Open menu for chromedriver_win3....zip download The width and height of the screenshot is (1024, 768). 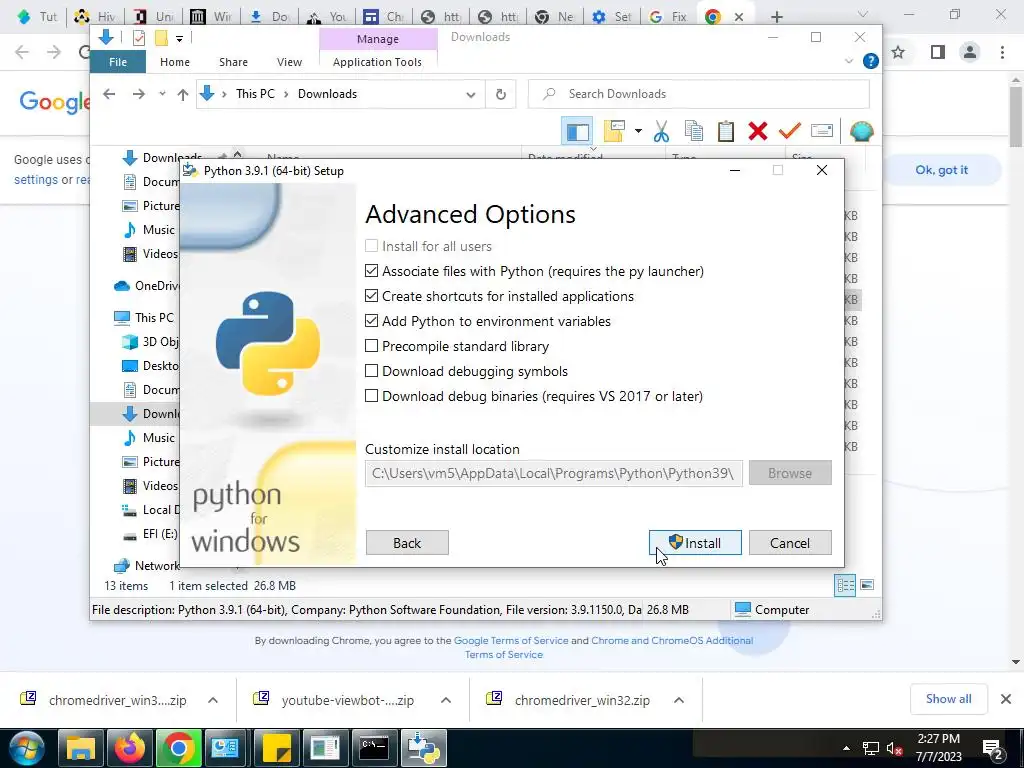tap(213, 700)
